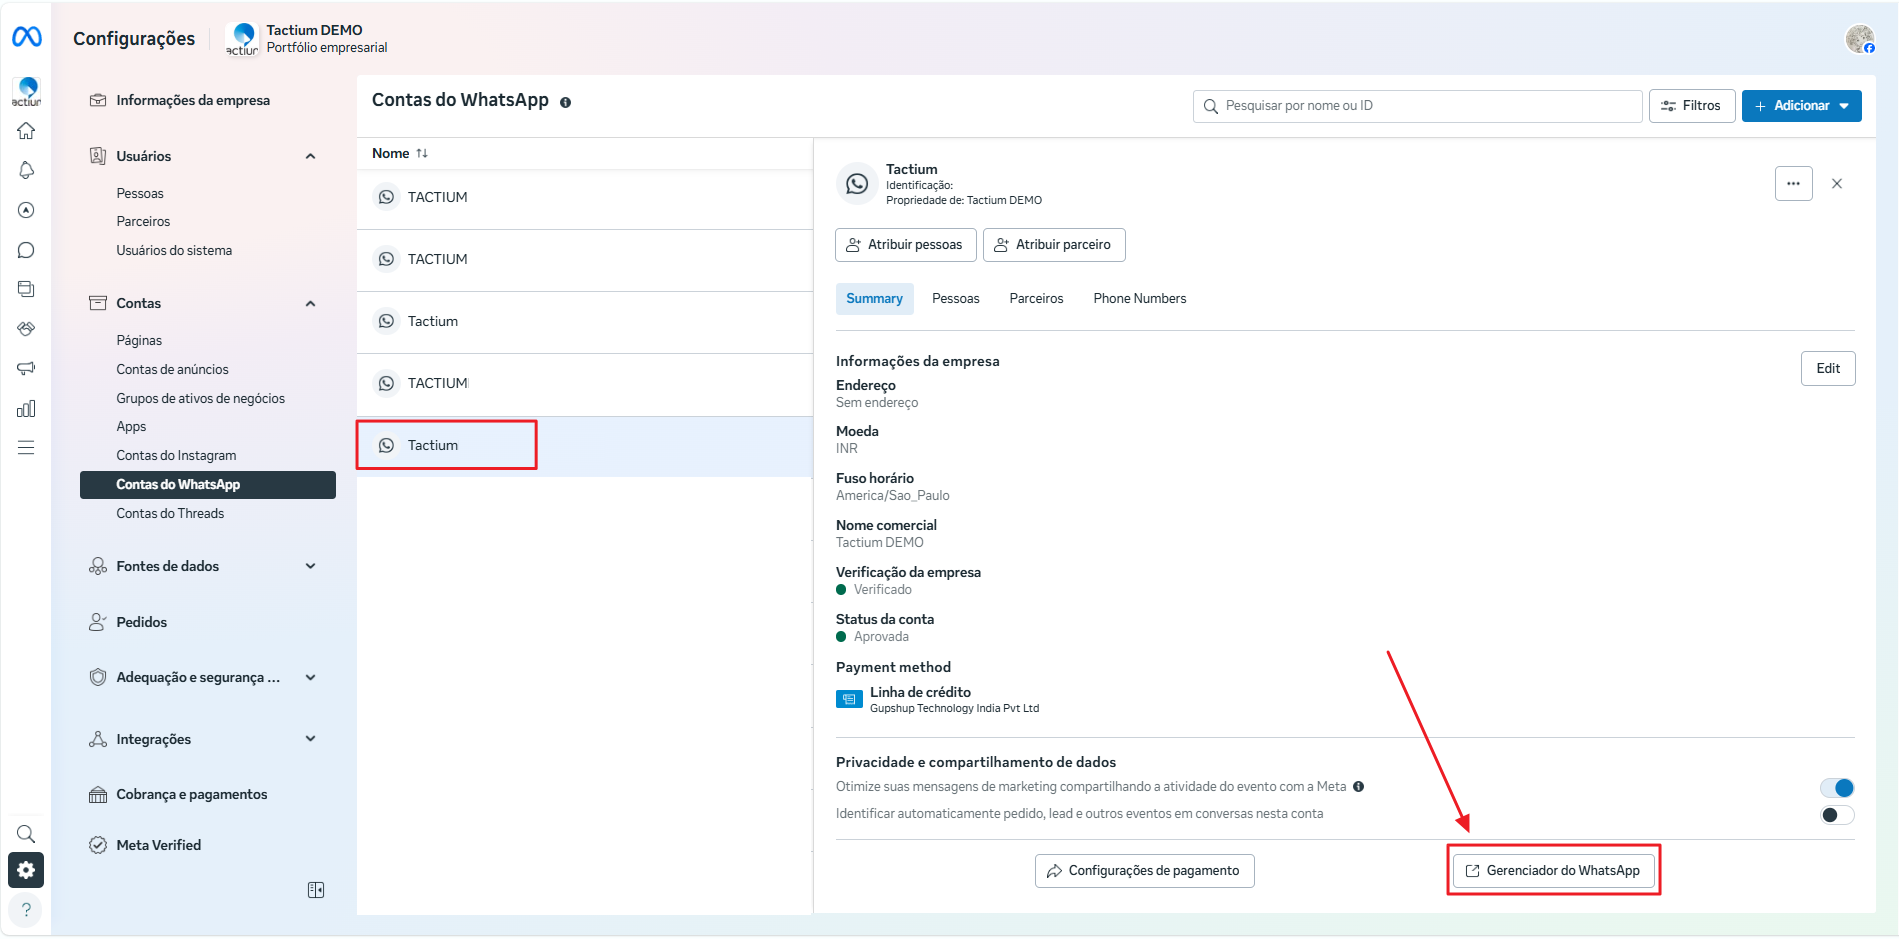This screenshot has height=939, width=1899.
Task: Open the Home icon in left rail
Action: tap(26, 131)
